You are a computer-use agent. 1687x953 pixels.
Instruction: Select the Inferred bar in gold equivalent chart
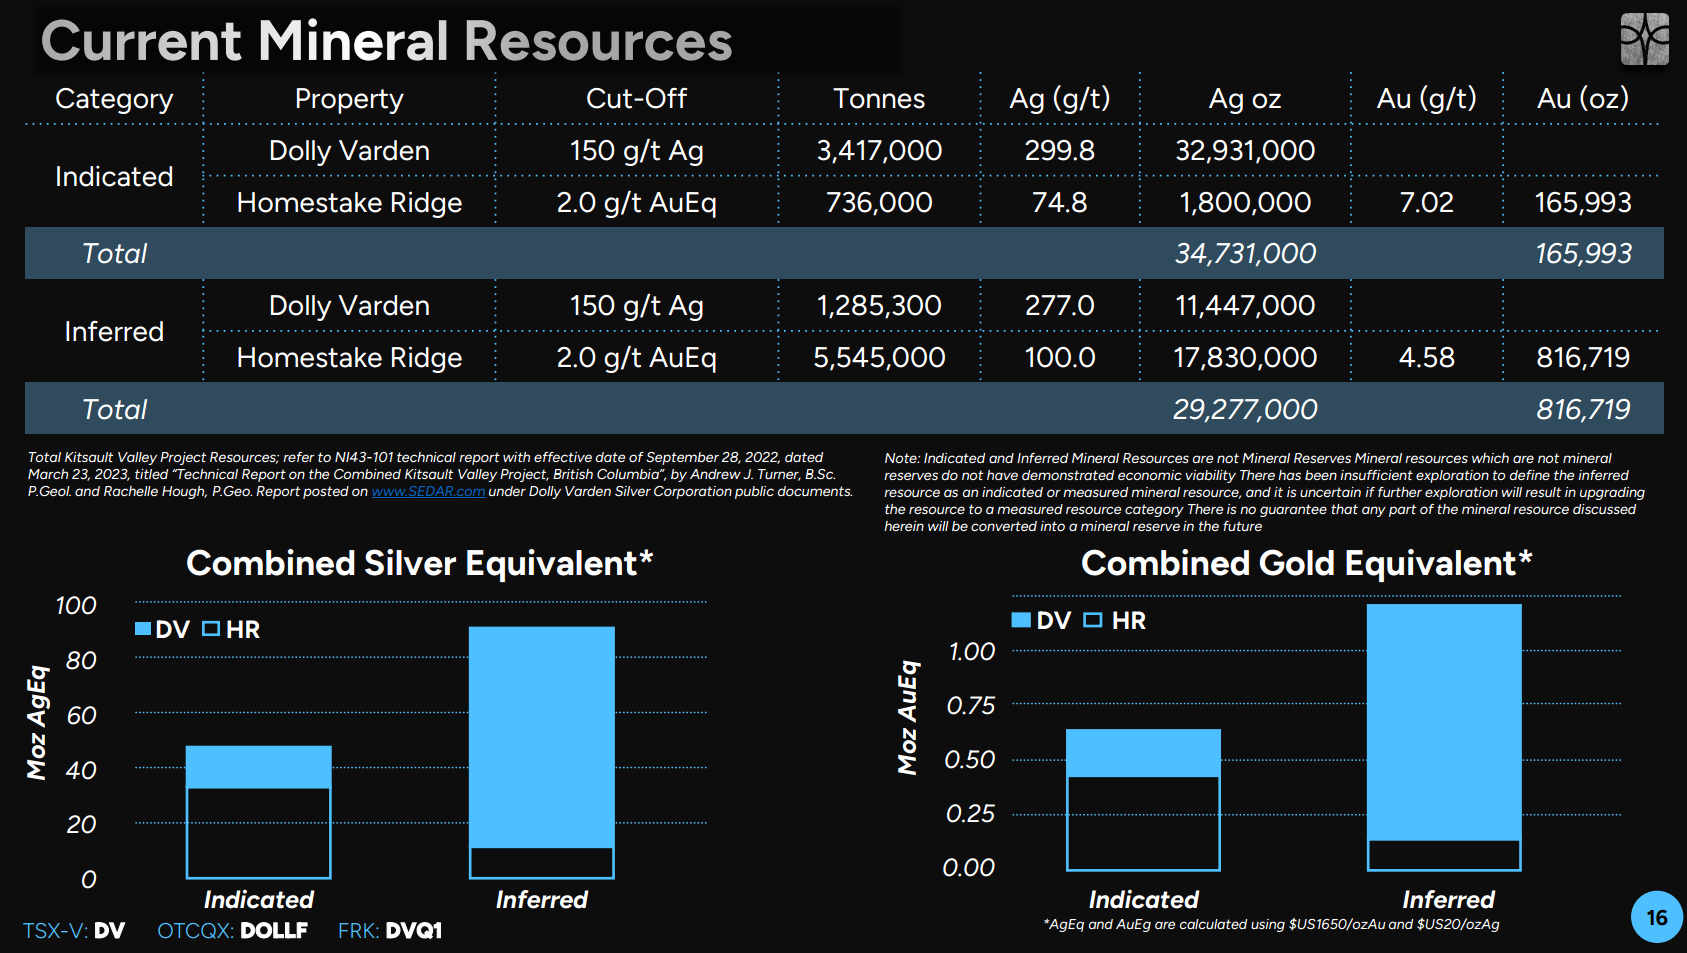tap(1444, 737)
